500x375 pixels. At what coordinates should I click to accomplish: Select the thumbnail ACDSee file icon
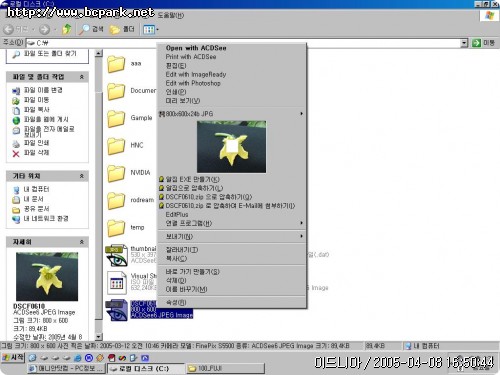(x=116, y=255)
